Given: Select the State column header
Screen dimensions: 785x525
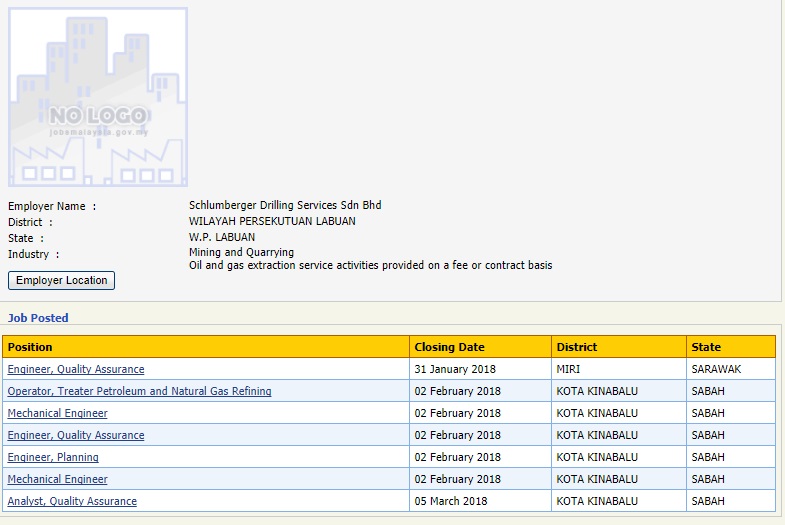Looking at the screenshot, I should coord(731,347).
